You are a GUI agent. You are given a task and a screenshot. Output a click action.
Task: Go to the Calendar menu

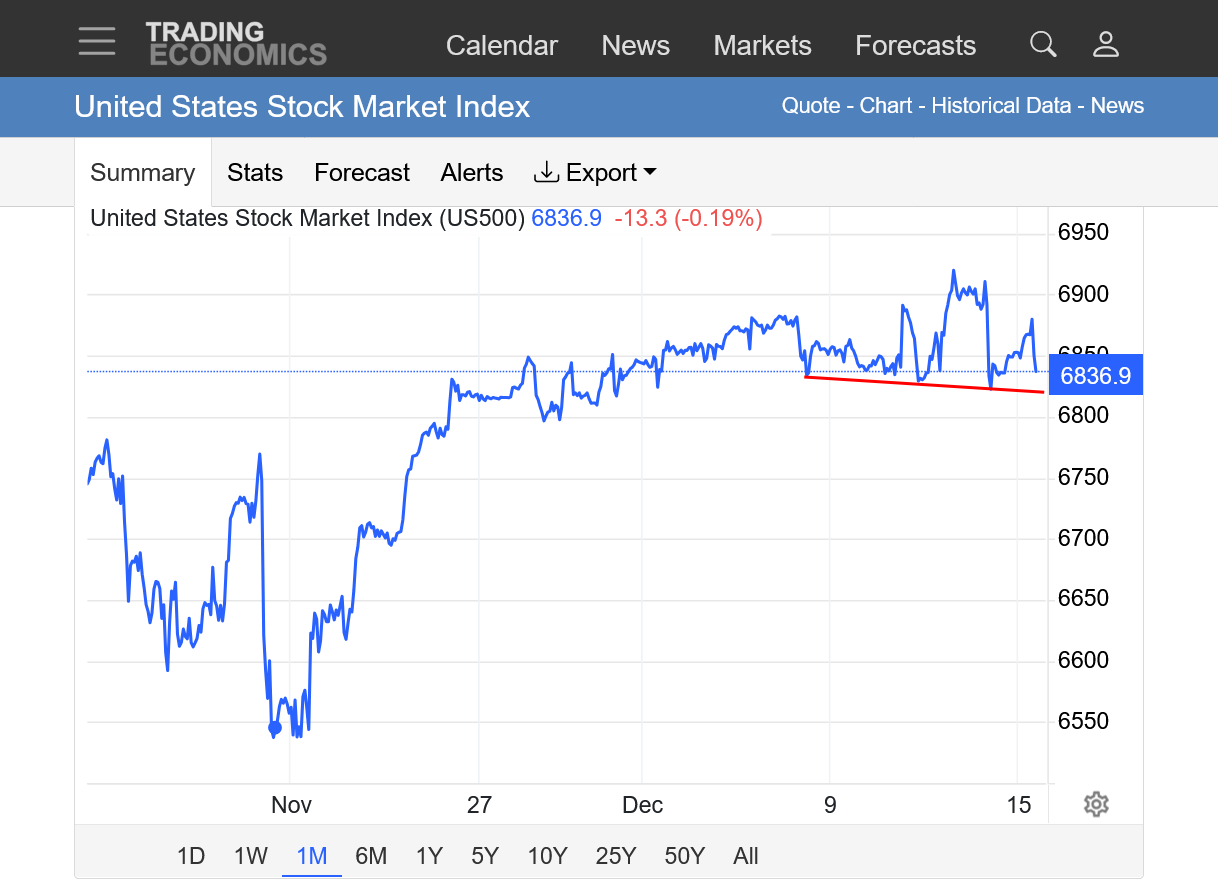point(501,45)
